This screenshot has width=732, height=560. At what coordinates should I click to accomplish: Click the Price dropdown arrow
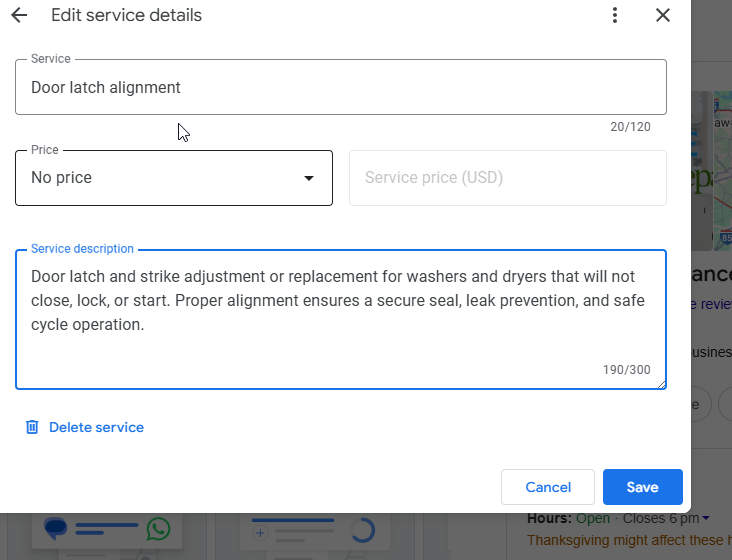pos(309,178)
